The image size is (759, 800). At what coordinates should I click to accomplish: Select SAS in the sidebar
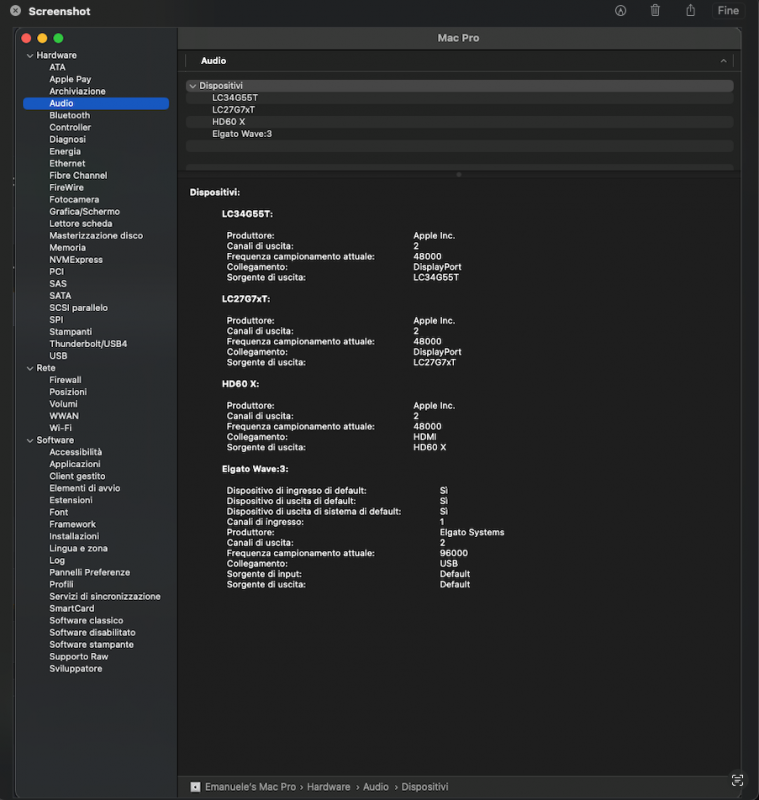tap(58, 284)
